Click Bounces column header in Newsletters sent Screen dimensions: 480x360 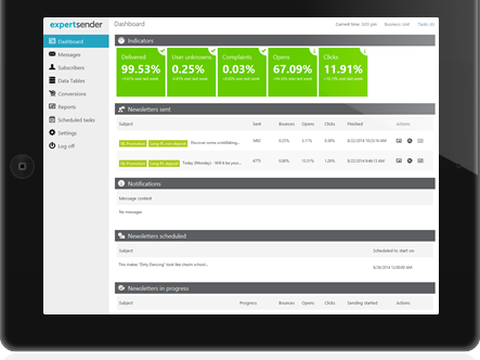pos(287,124)
